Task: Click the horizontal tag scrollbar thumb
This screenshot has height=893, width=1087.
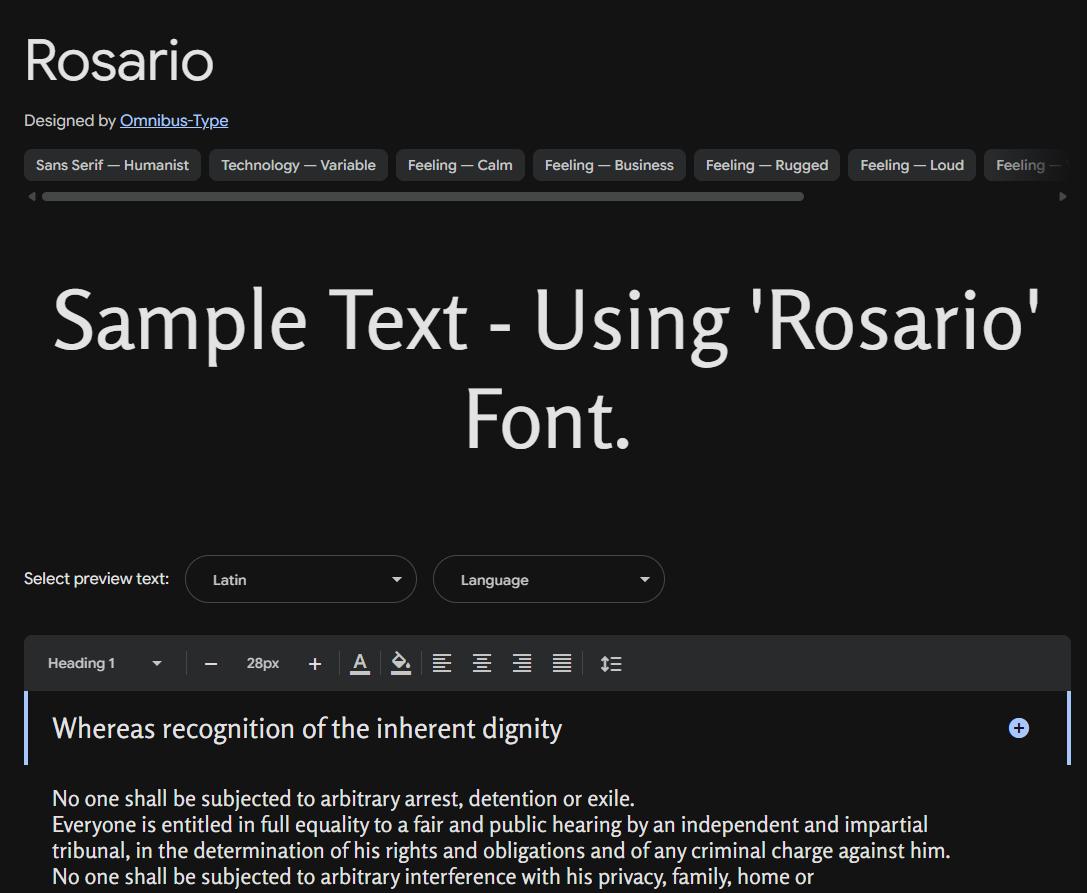Action: pyautogui.click(x=423, y=197)
